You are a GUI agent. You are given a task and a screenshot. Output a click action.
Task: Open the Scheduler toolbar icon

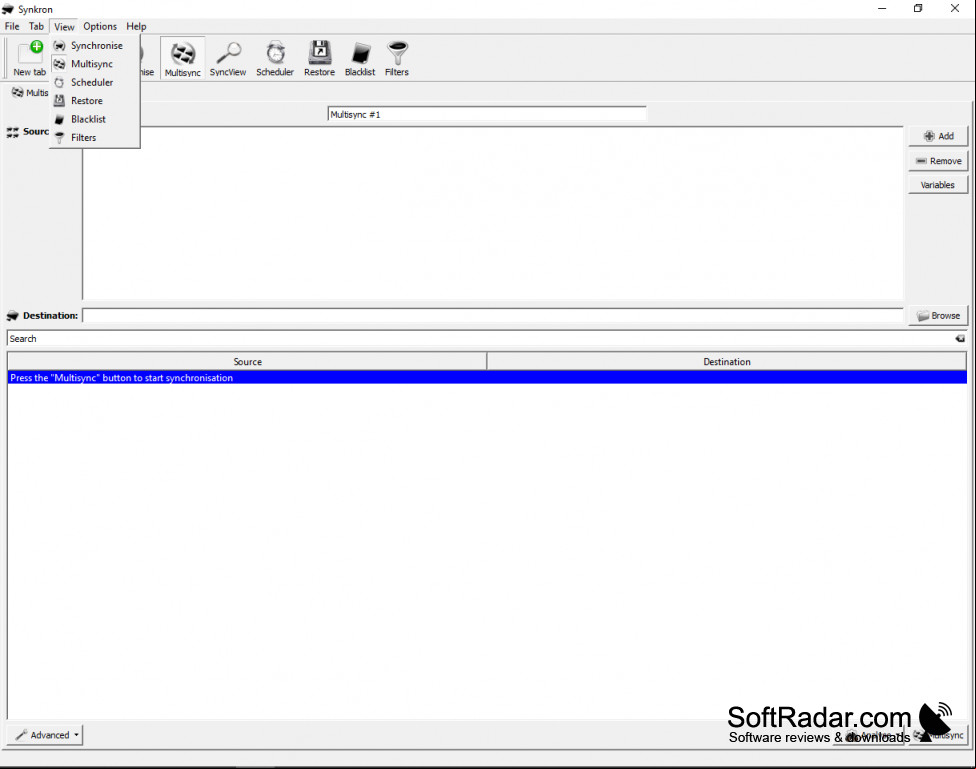[x=274, y=58]
